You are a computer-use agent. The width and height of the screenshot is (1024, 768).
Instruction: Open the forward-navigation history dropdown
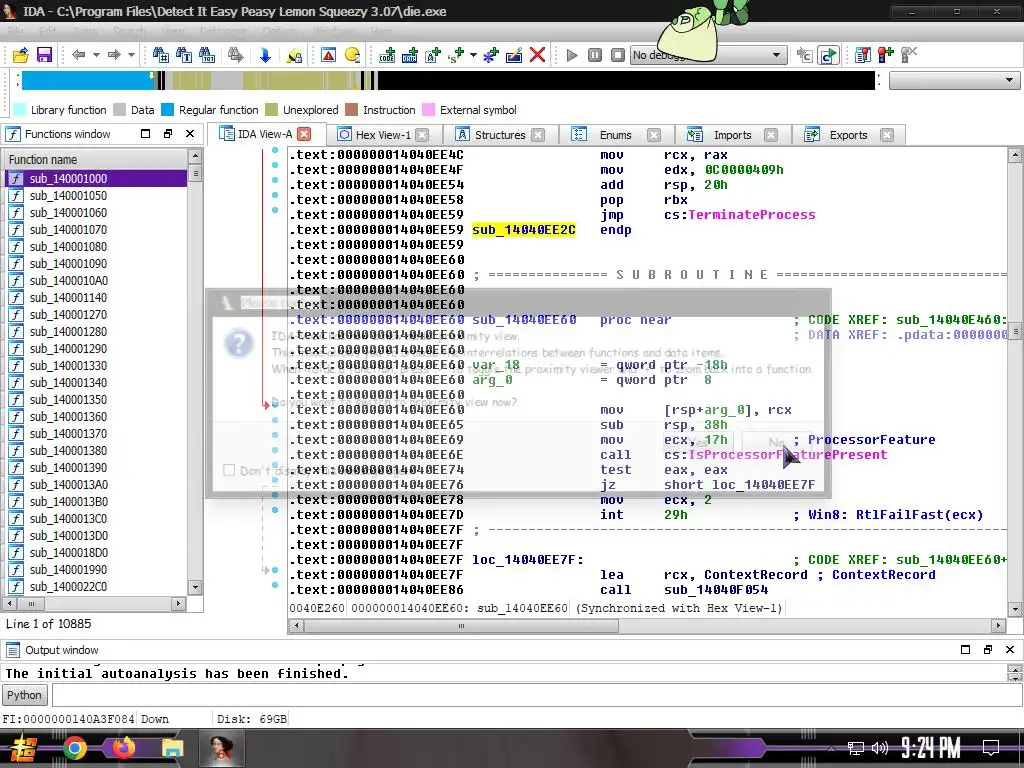pyautogui.click(x=131, y=55)
